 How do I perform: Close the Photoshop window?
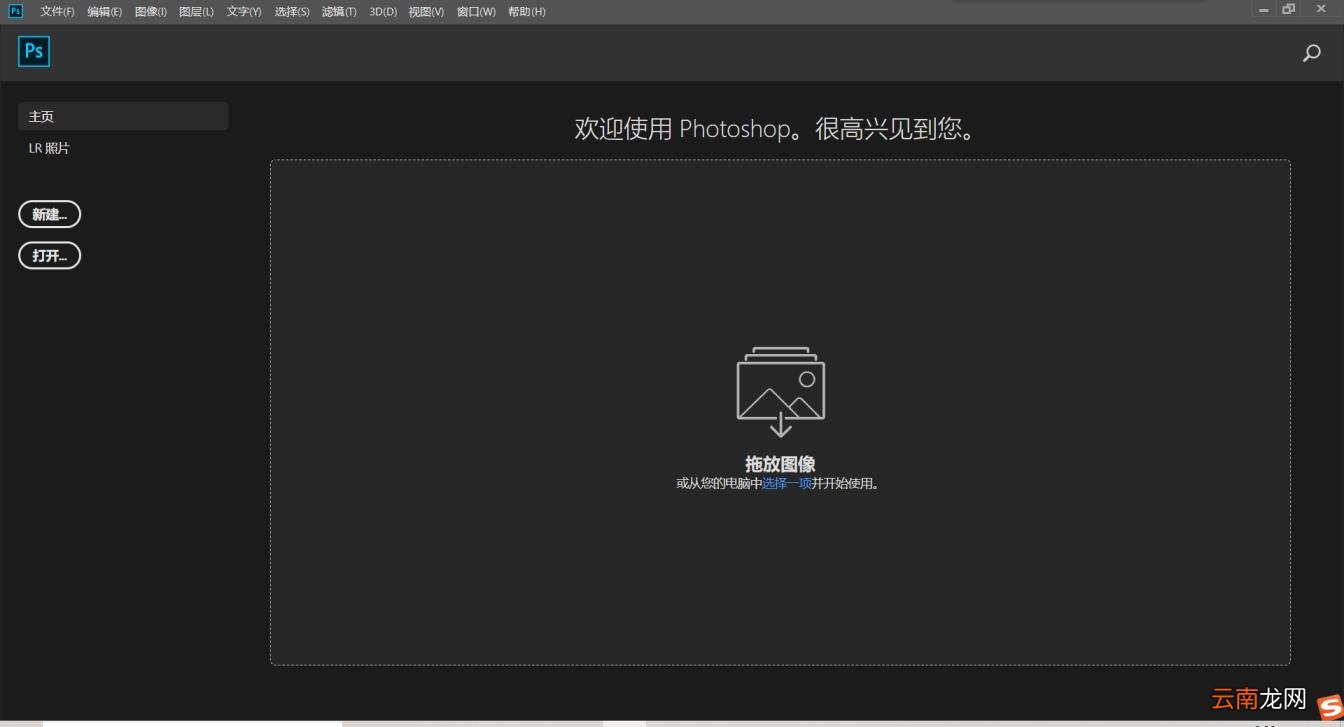(1320, 9)
